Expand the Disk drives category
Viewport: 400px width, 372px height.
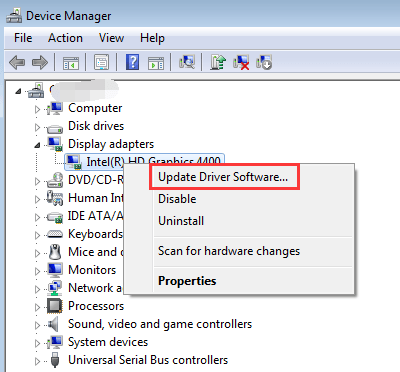click(x=37, y=127)
